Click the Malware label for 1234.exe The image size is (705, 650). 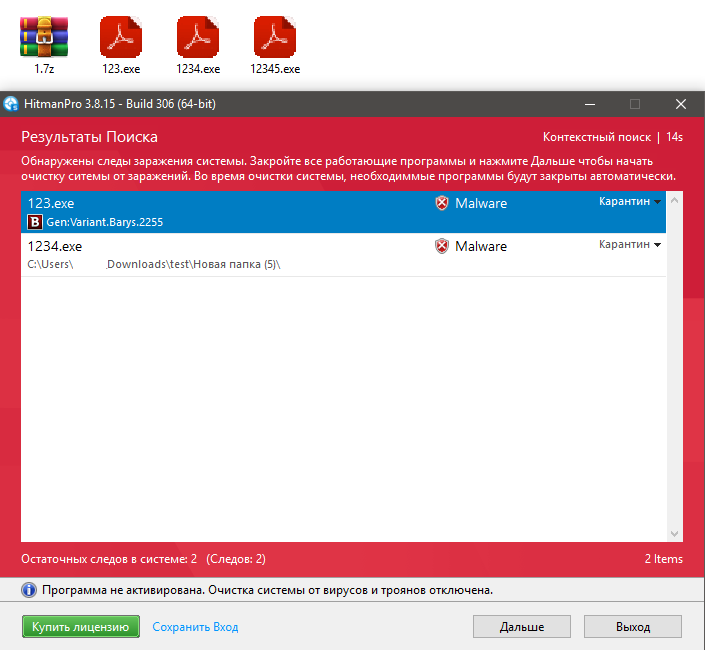tap(481, 246)
